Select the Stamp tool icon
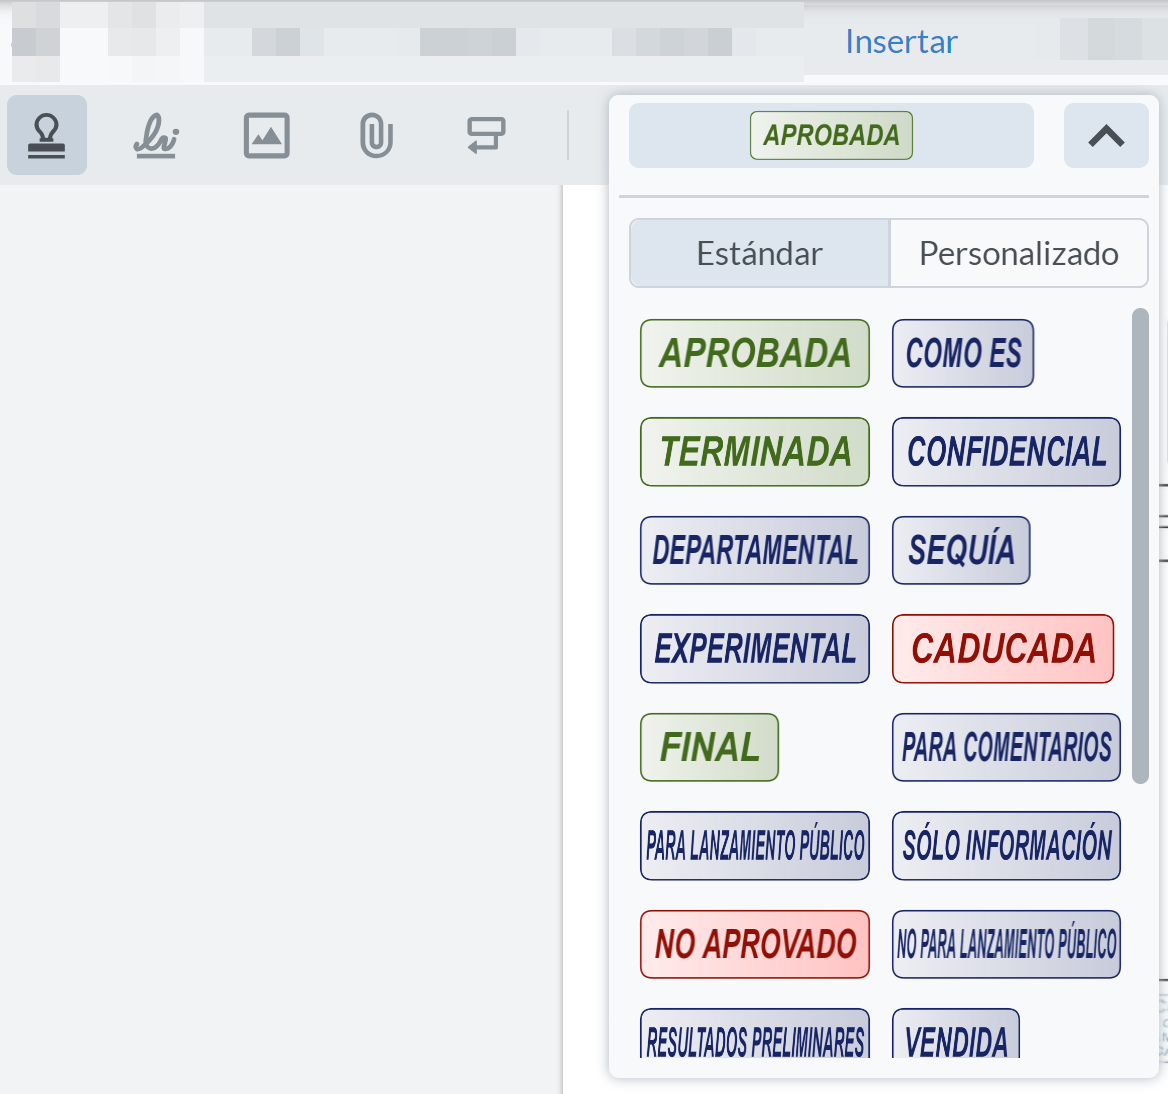The width and height of the screenshot is (1168, 1094). (47, 136)
